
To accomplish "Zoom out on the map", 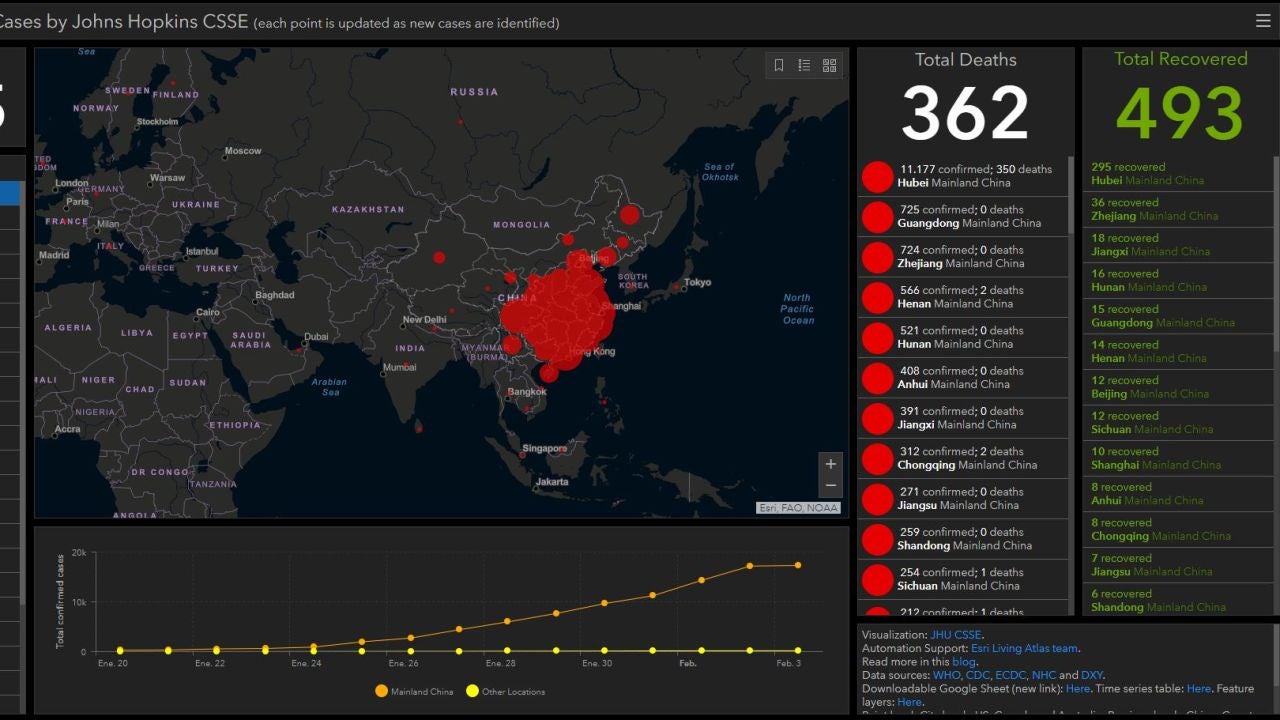I will tap(830, 486).
